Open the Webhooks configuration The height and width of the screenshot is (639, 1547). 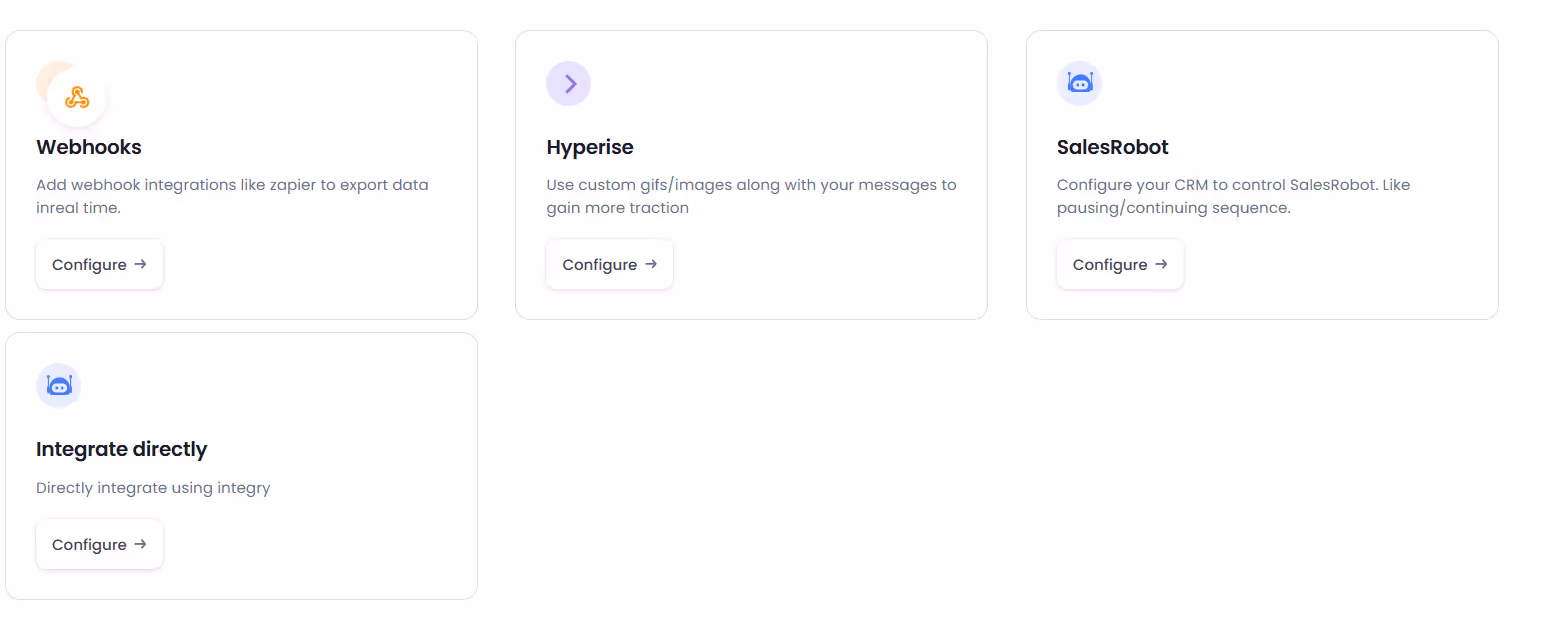click(x=99, y=264)
